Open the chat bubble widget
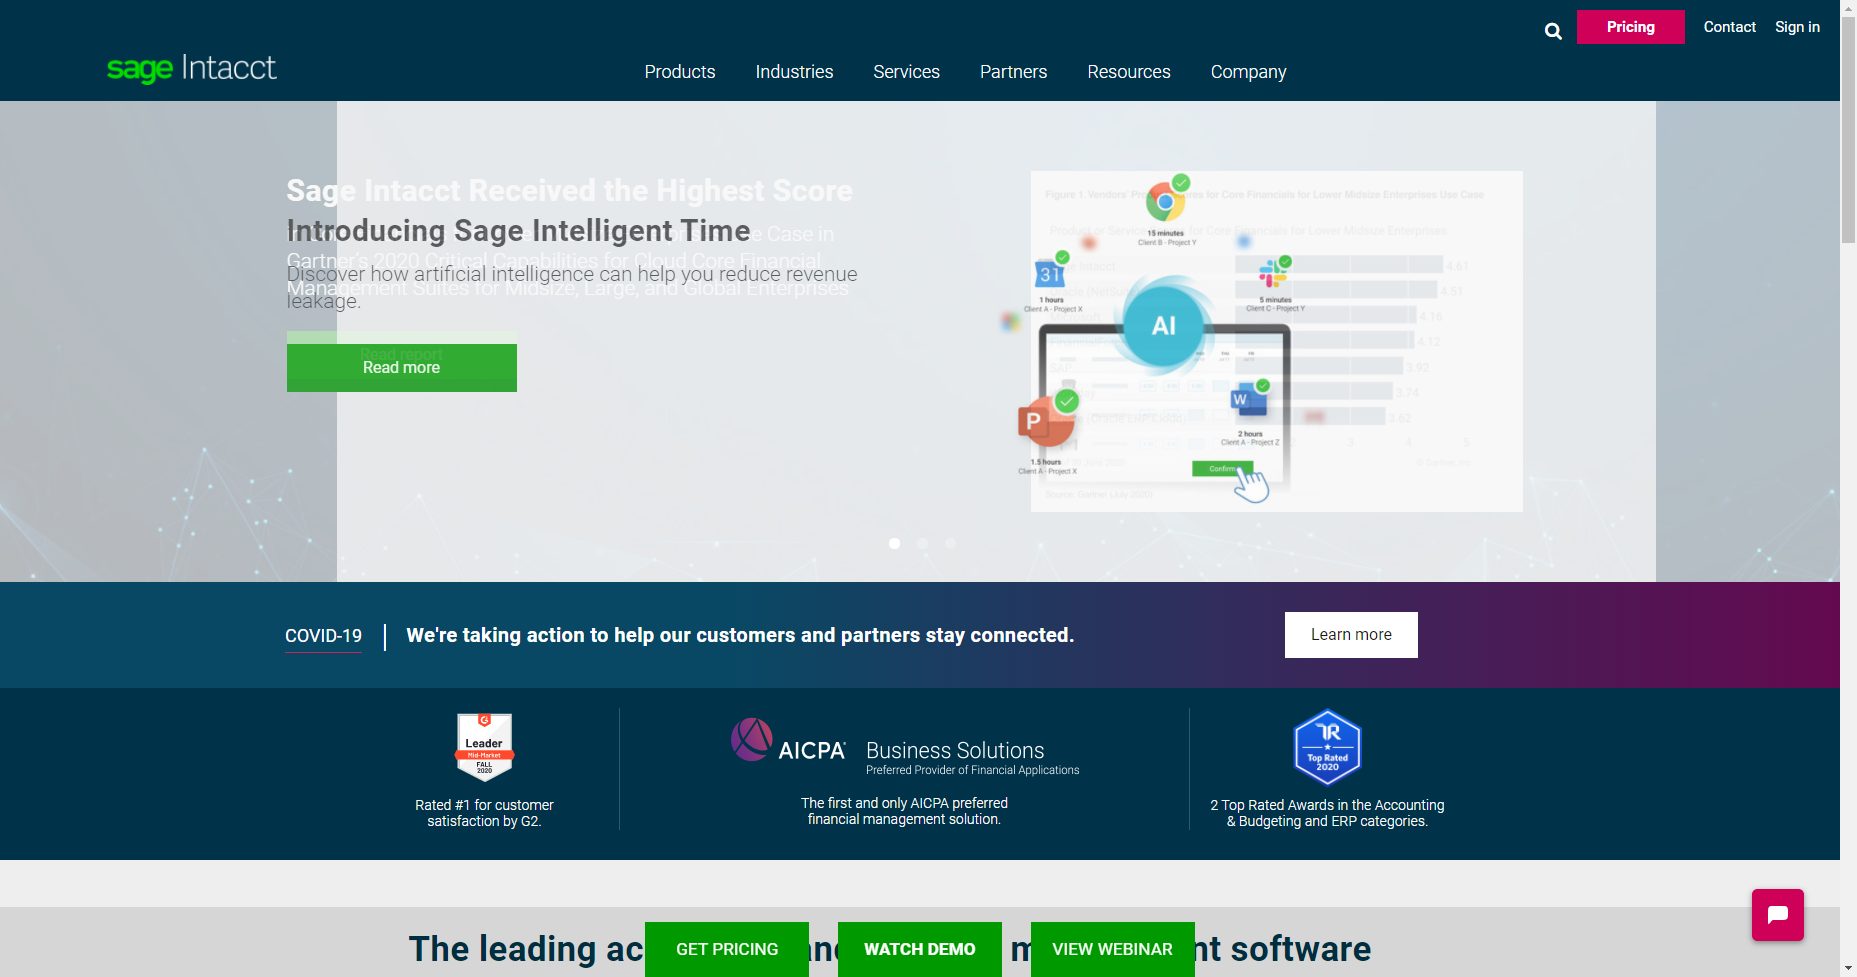 (1777, 914)
